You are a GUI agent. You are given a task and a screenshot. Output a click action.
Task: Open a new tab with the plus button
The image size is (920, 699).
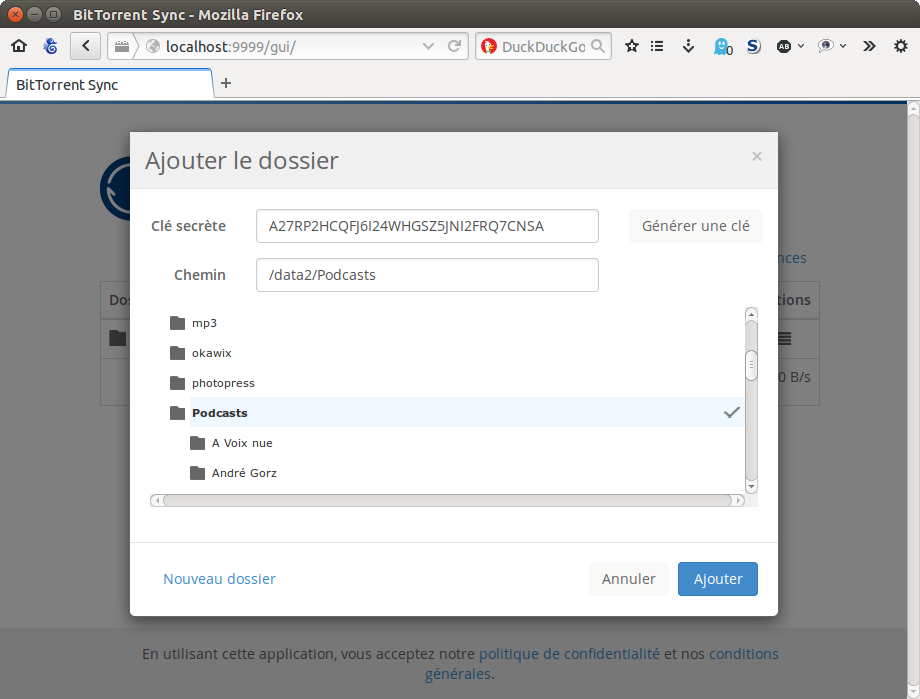(226, 83)
